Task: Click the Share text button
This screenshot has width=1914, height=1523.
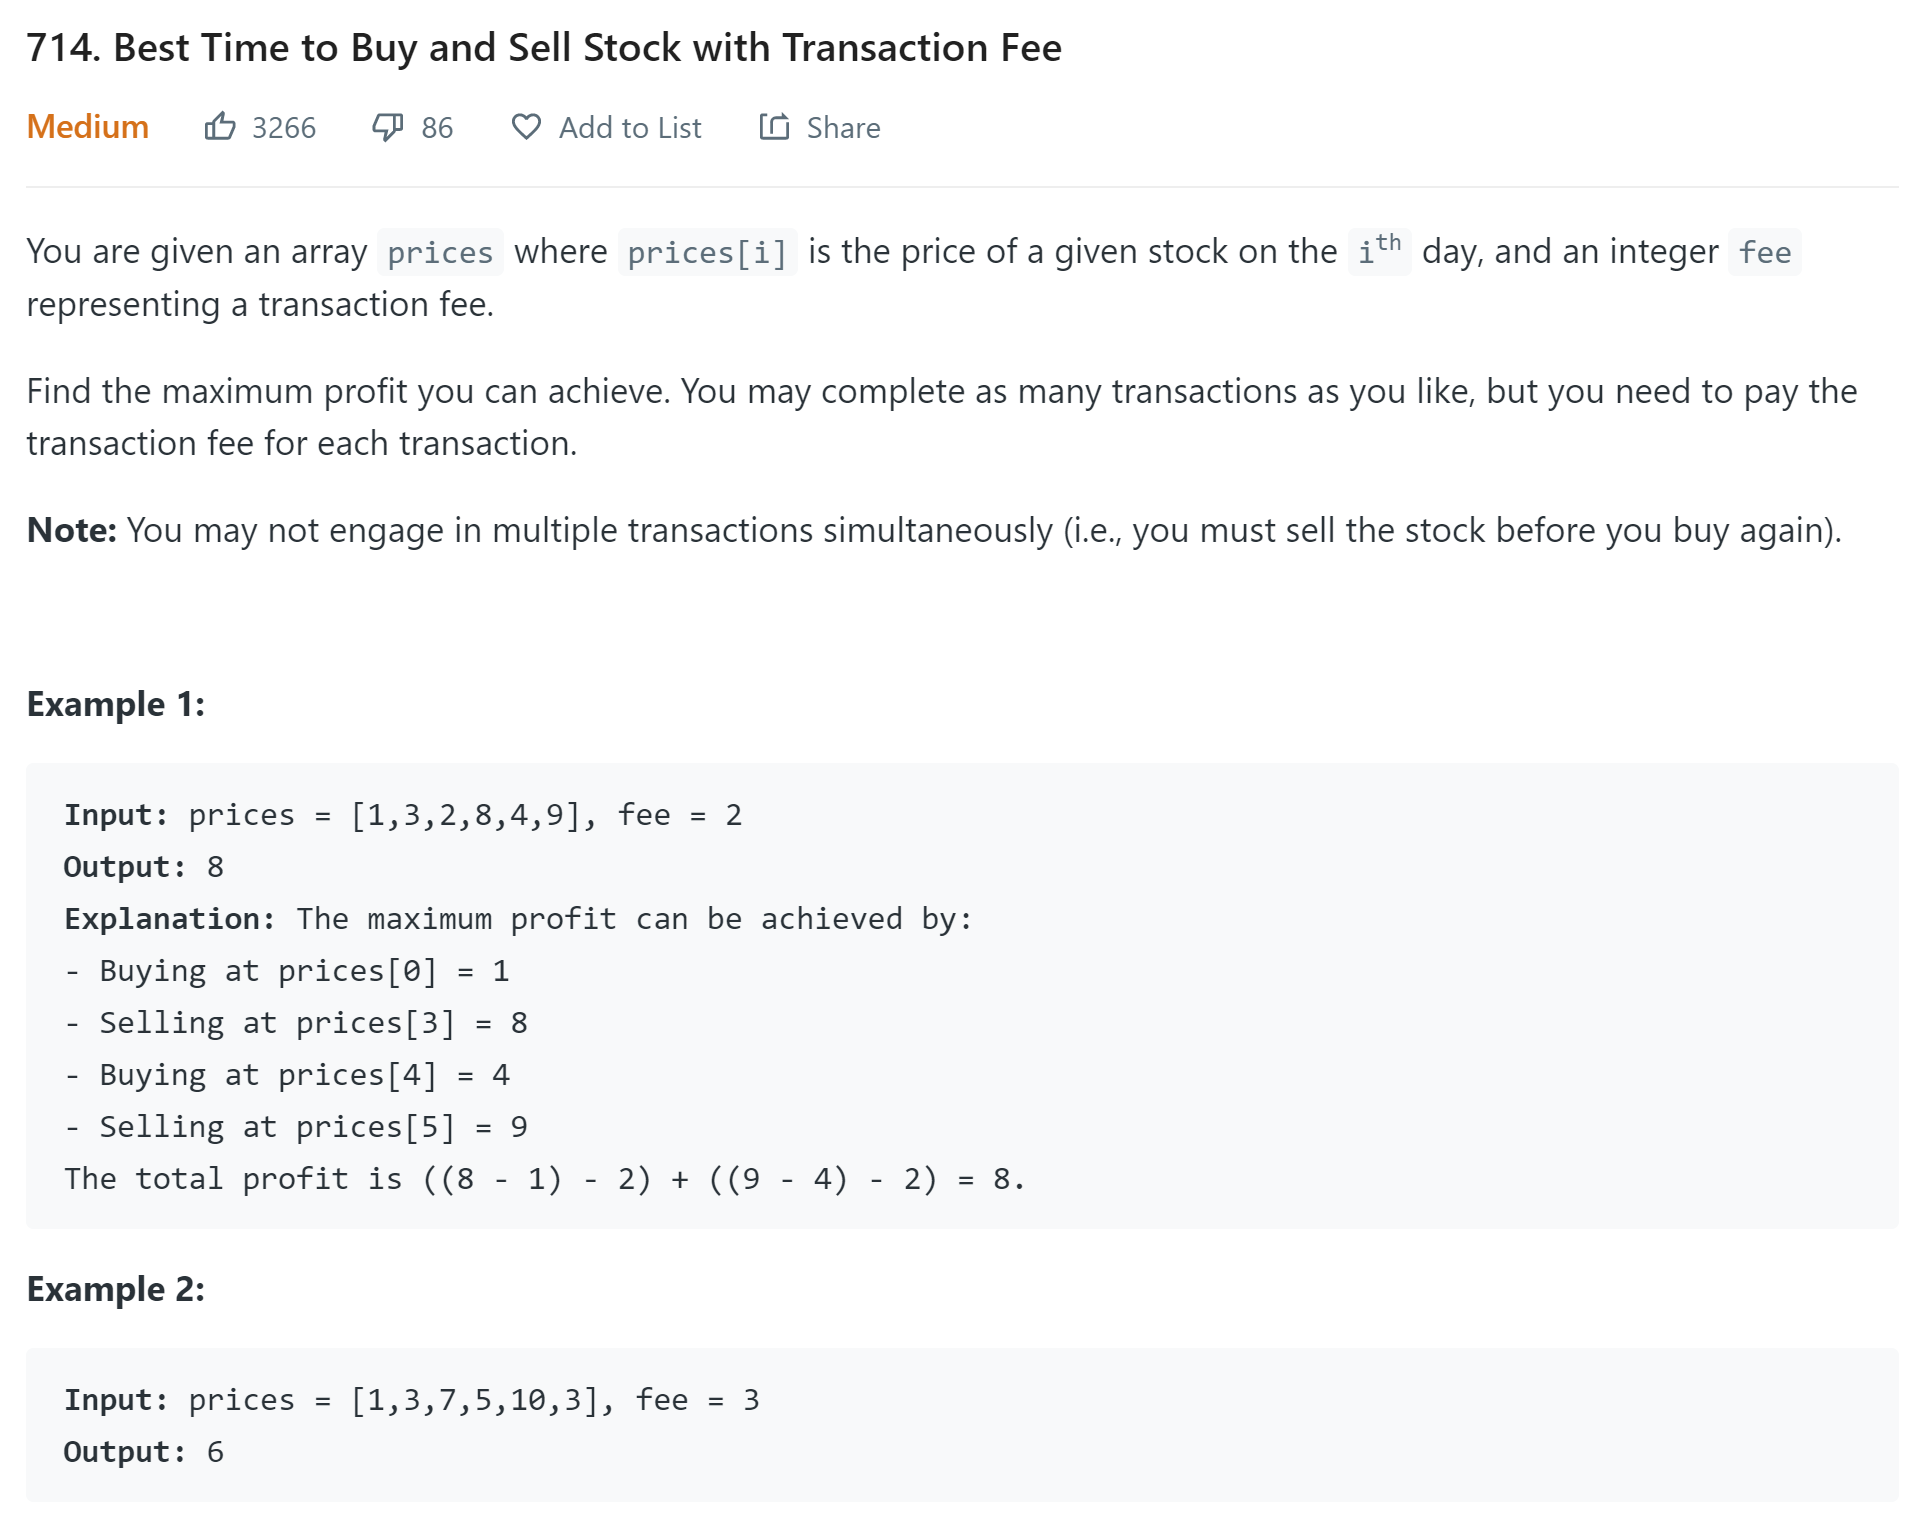Action: point(843,128)
